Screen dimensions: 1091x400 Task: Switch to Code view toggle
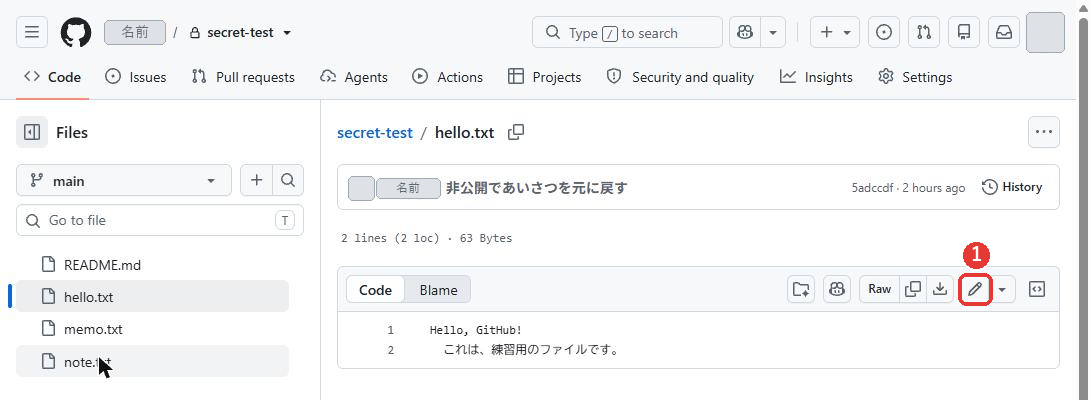coord(376,289)
